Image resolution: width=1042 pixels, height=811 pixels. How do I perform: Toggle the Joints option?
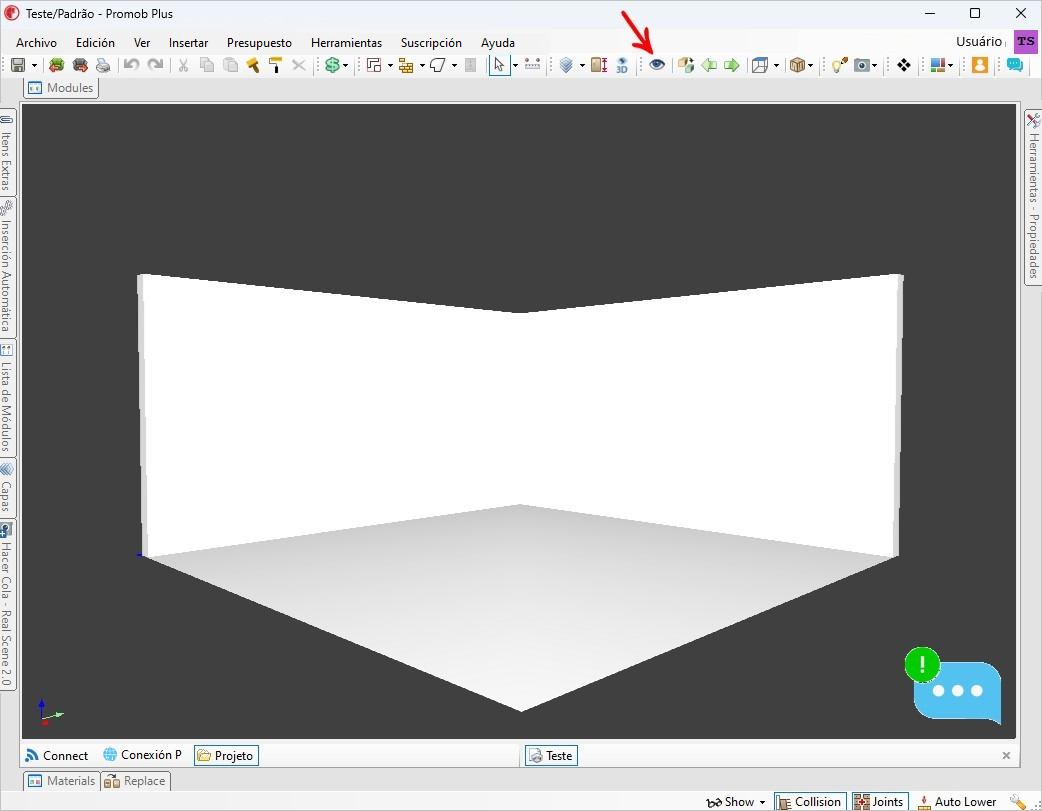click(x=880, y=802)
